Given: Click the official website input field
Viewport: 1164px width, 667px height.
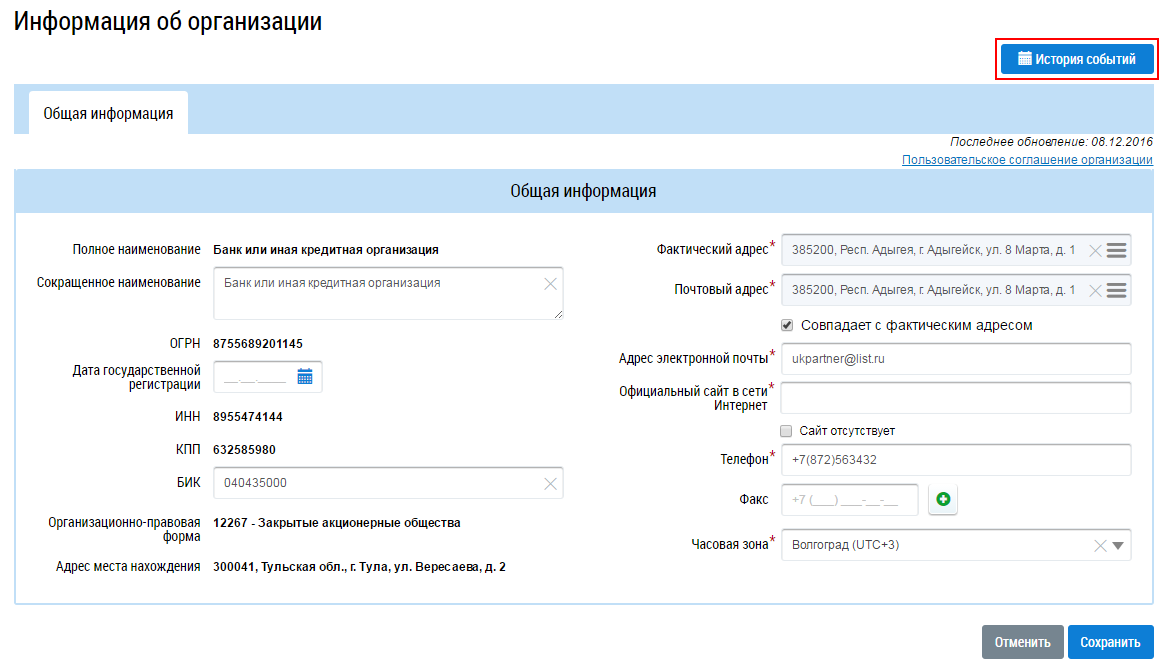Looking at the screenshot, I should tap(955, 398).
